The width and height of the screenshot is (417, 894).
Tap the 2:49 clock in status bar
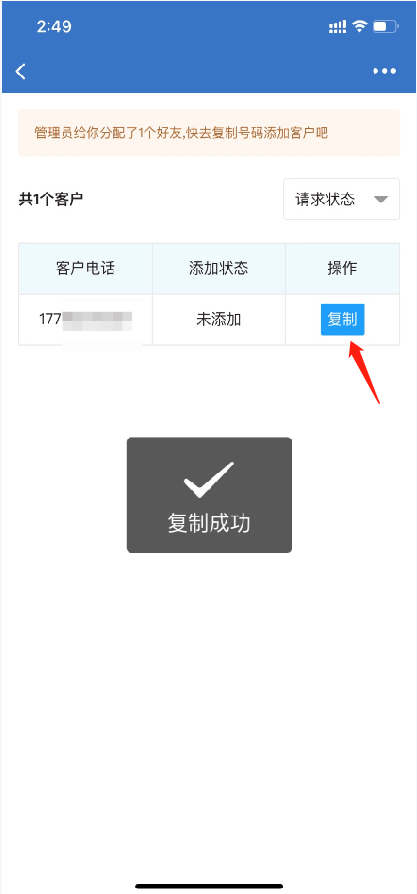click(54, 27)
